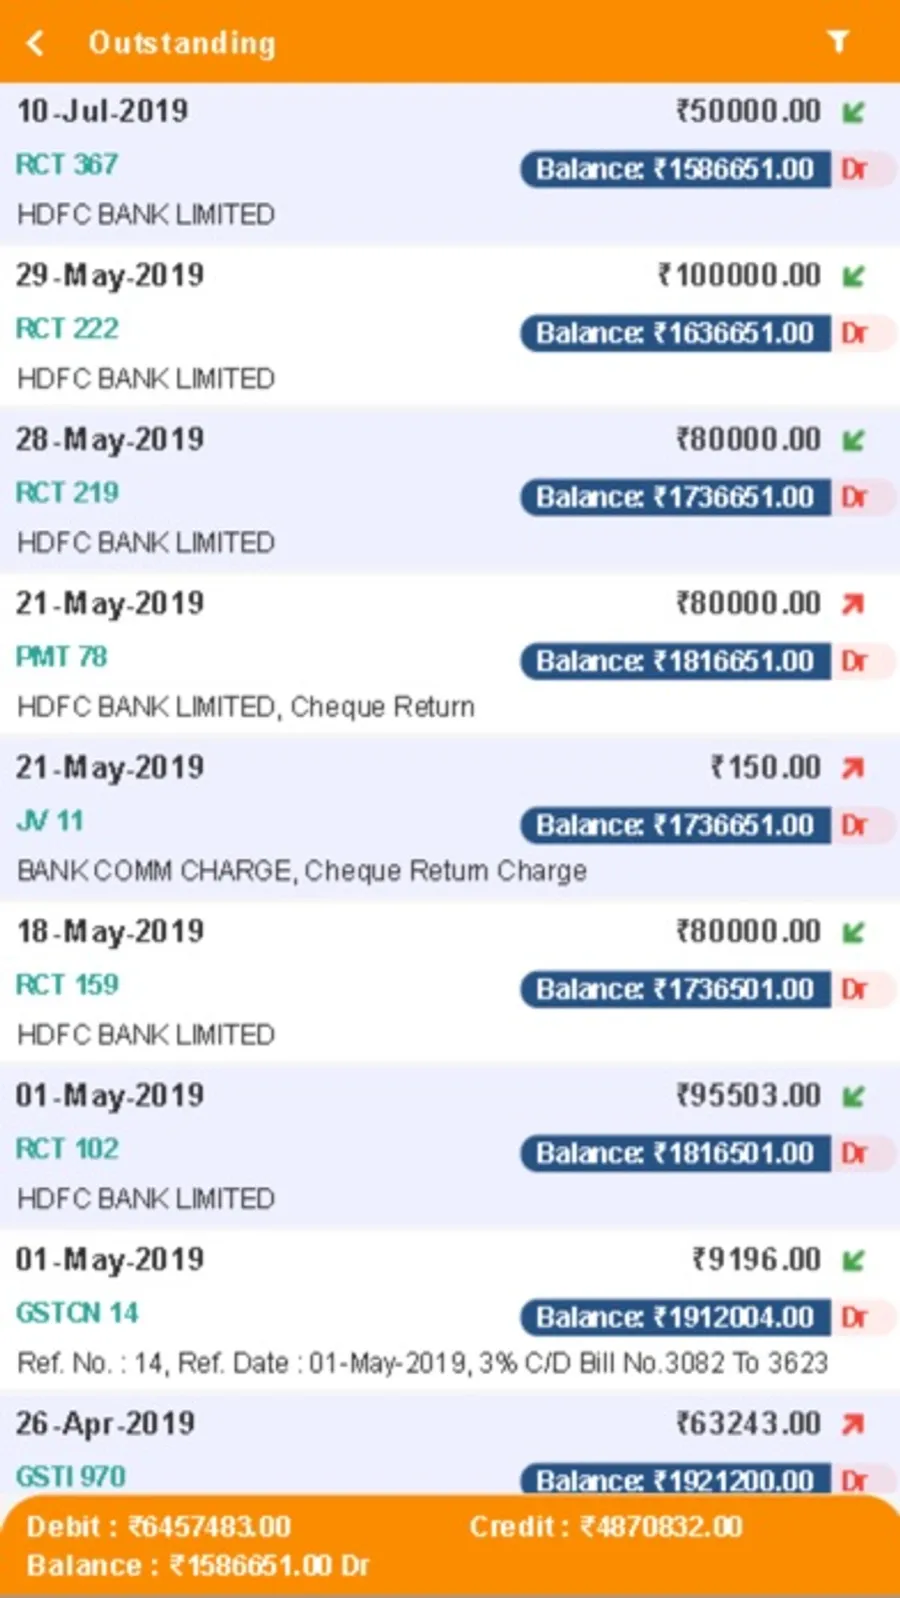
Task: Tap red arrow beside ₹63243.00 amount
Action: click(853, 1424)
